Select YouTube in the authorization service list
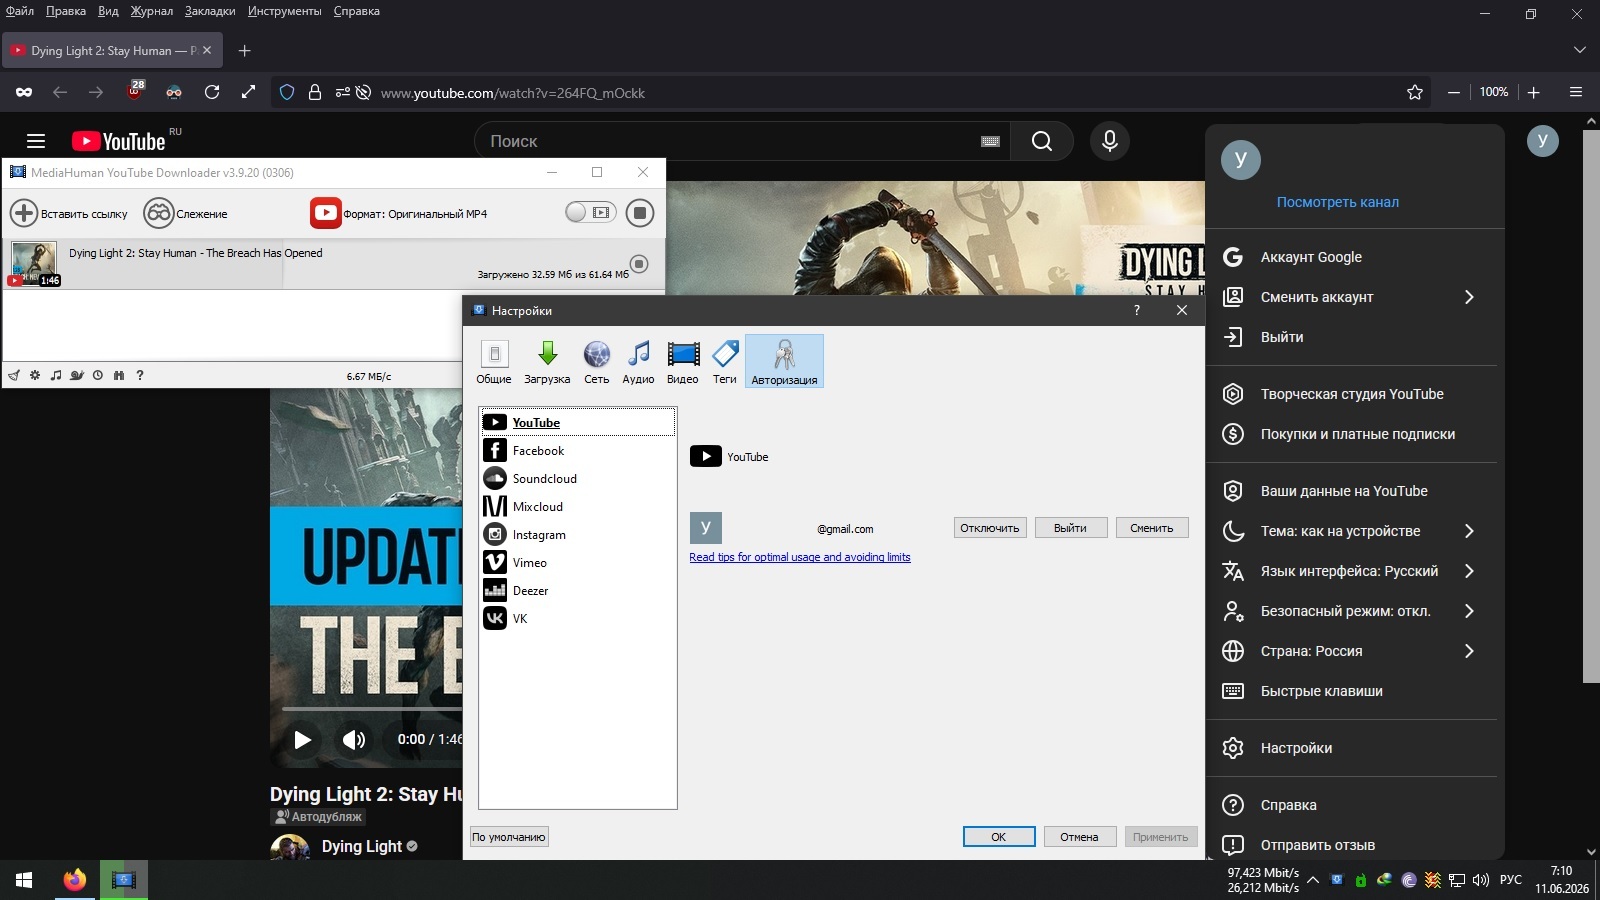 (x=578, y=422)
